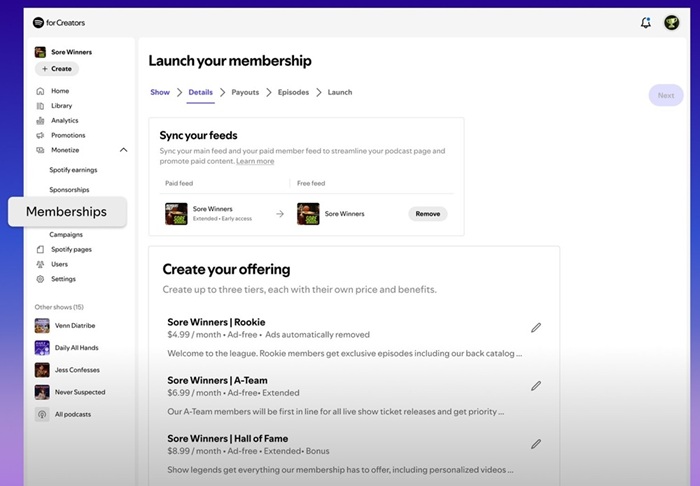Screen dimensions: 700x486
Task: Open Memberships in sidebar
Action: click(67, 212)
